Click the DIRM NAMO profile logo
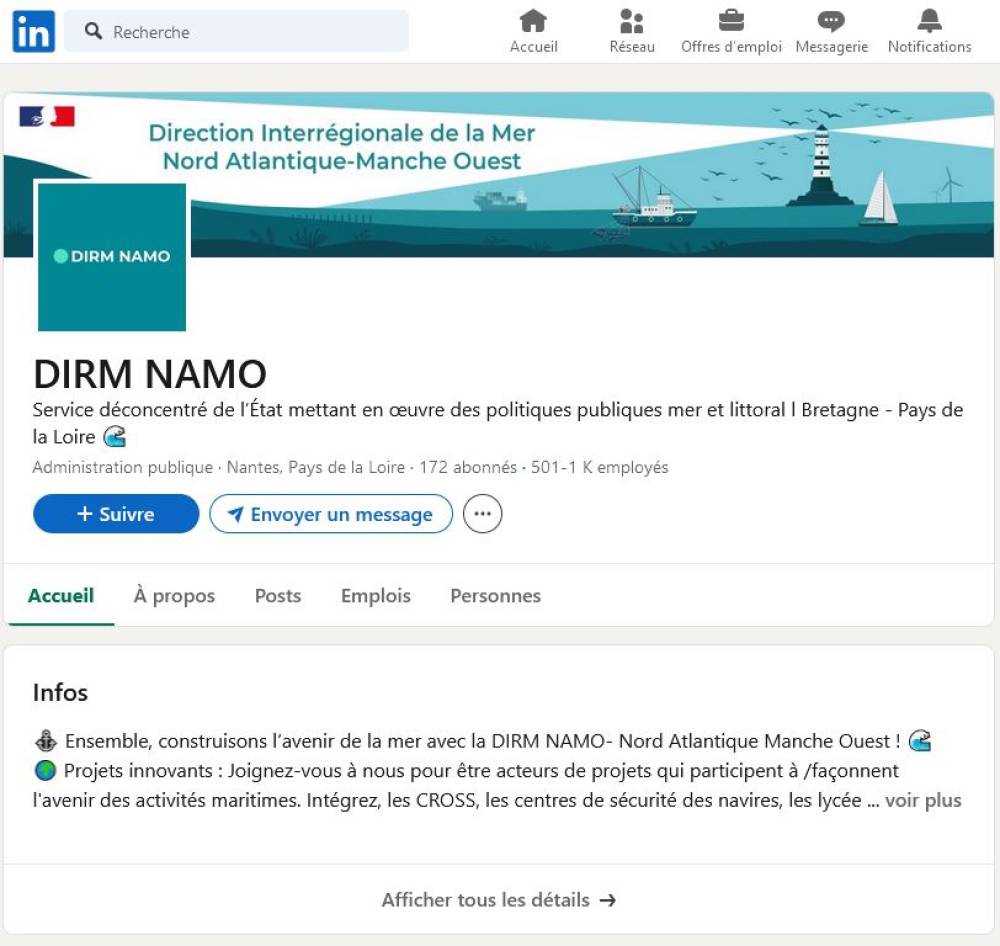 pyautogui.click(x=111, y=256)
